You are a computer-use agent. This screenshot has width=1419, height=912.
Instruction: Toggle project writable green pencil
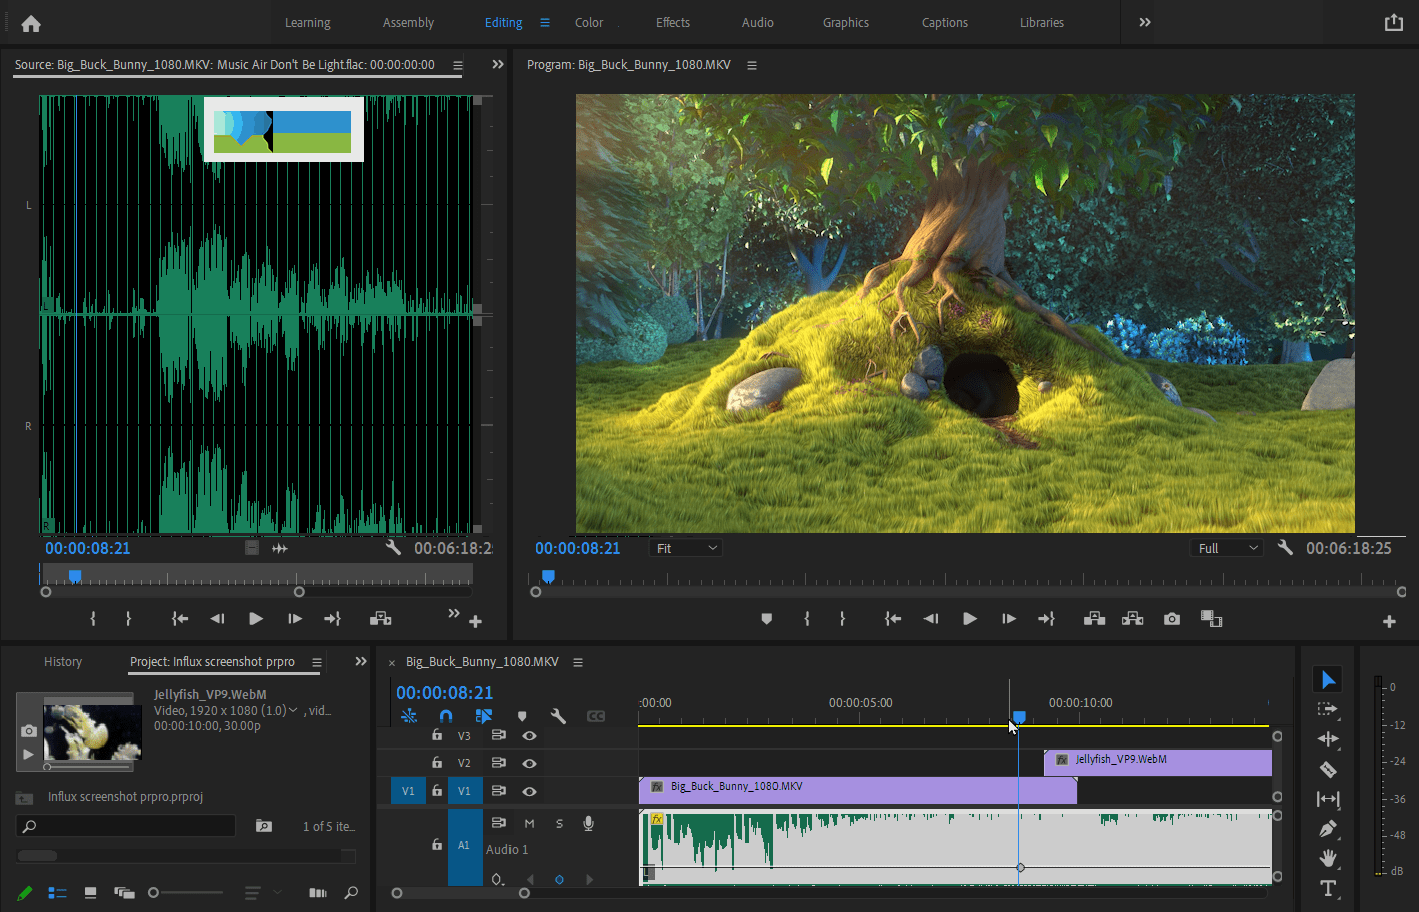pos(25,893)
